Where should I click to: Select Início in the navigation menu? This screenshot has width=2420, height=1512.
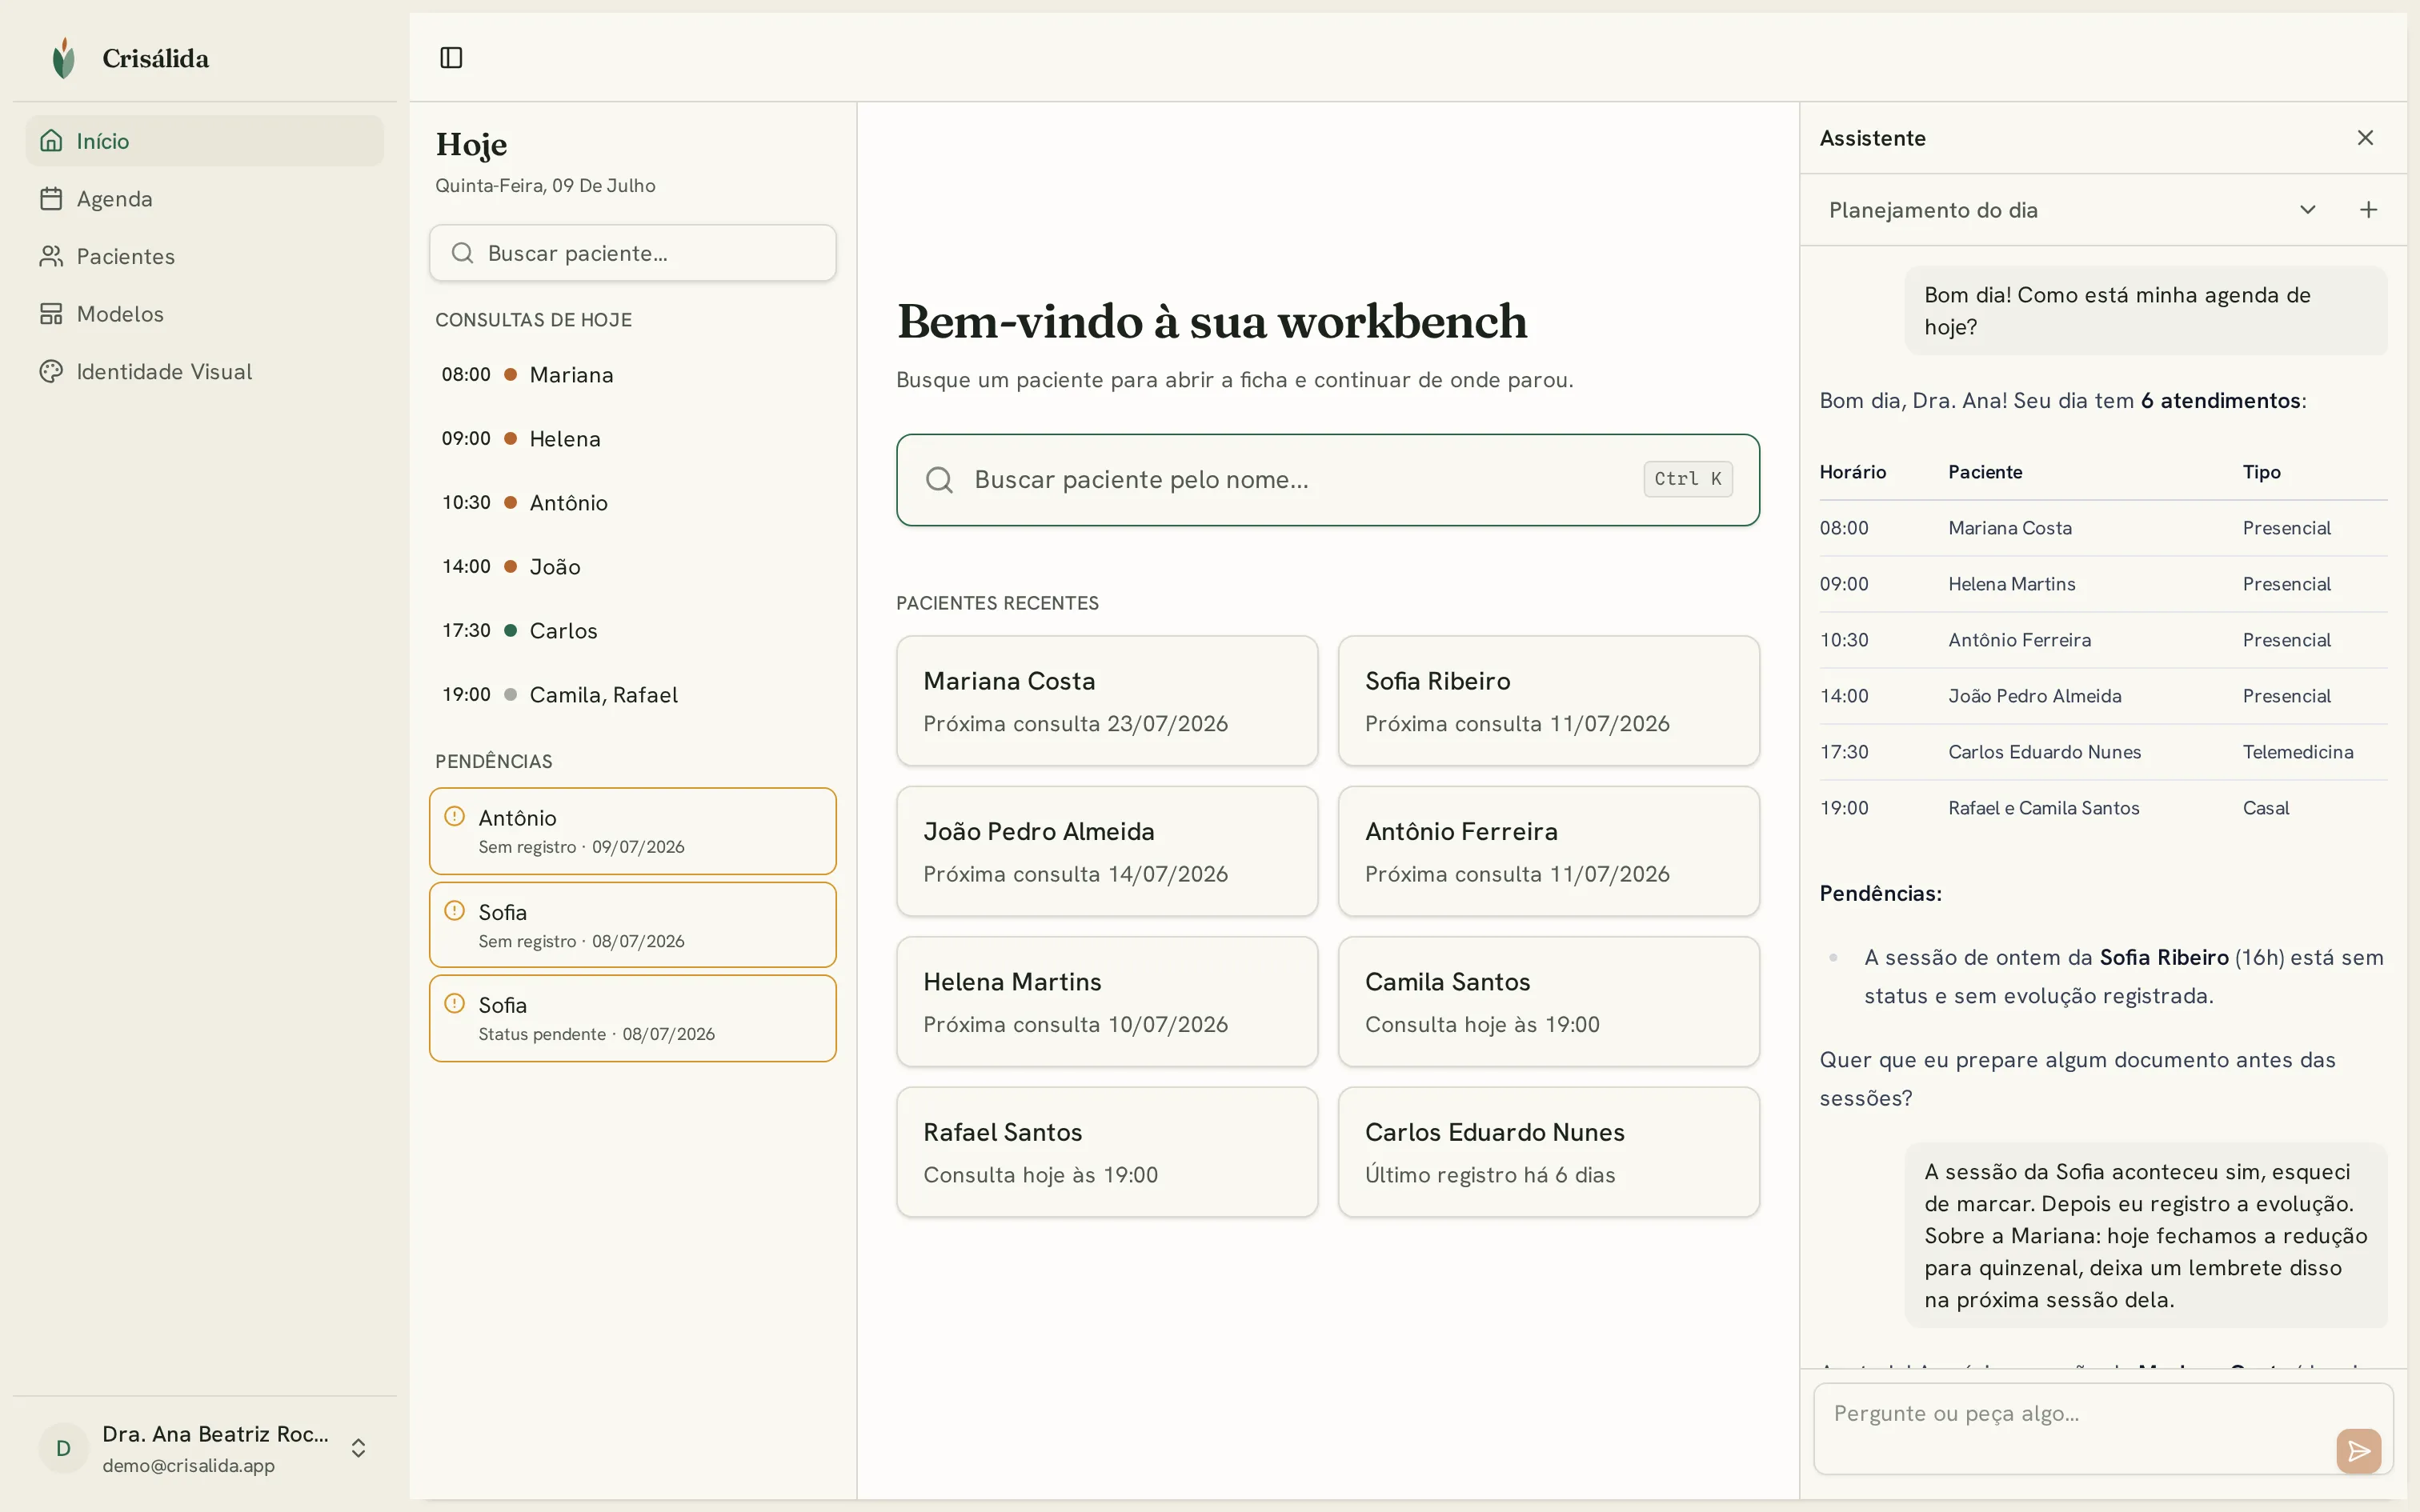click(x=205, y=141)
